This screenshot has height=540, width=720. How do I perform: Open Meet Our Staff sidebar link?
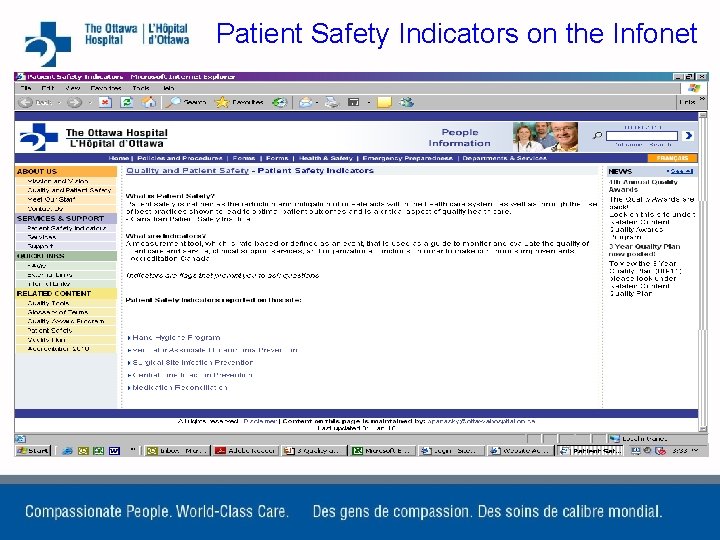(x=51, y=199)
